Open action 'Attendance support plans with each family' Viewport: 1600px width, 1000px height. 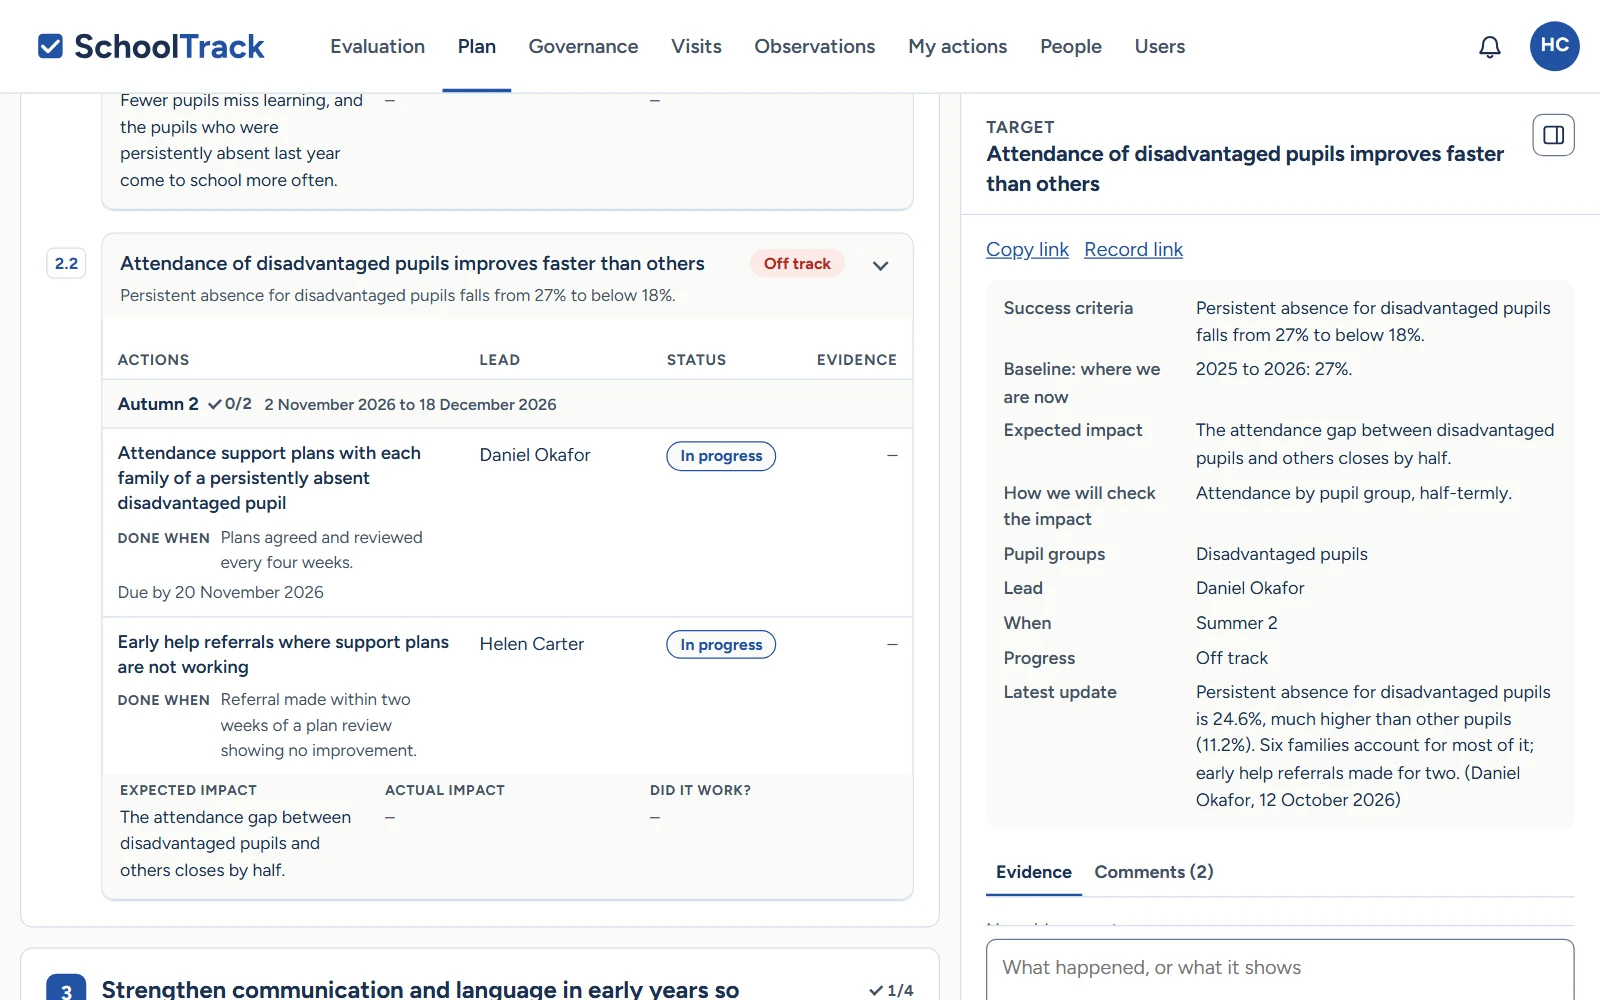coord(269,478)
